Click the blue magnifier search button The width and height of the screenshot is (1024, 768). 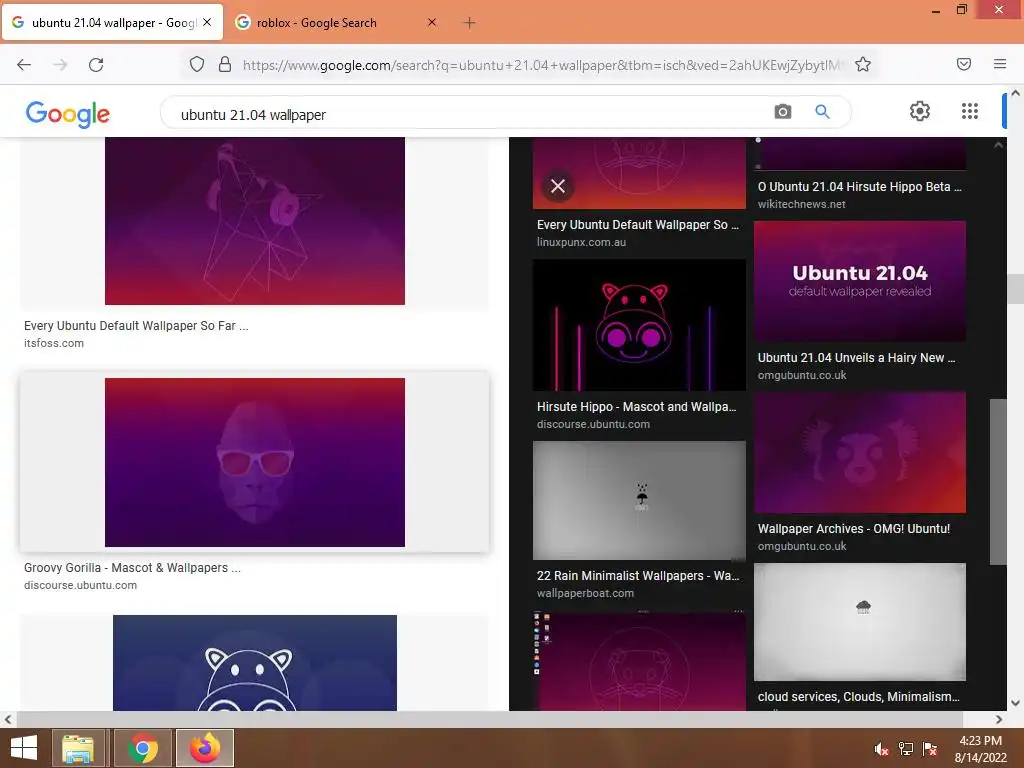822,112
